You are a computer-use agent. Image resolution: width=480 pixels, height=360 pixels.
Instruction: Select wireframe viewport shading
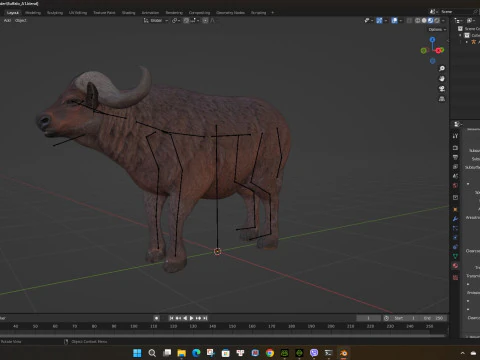418,21
